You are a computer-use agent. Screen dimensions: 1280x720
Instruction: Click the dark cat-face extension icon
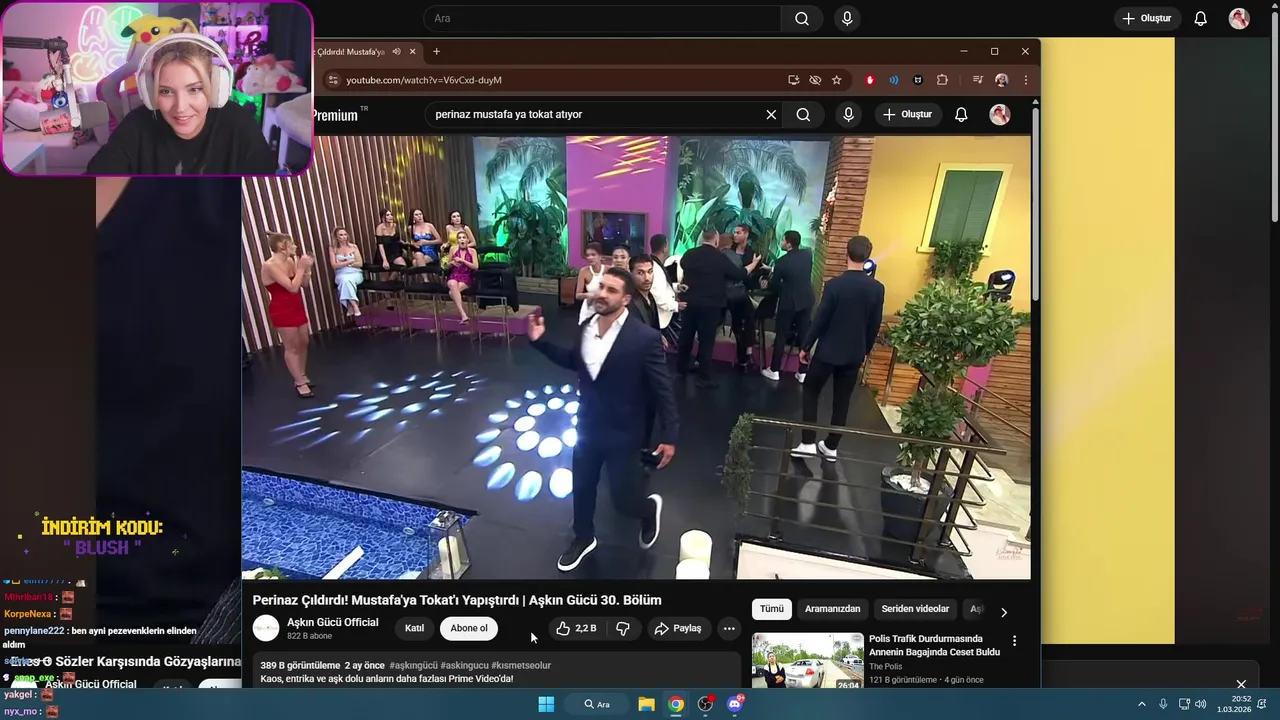pyautogui.click(x=918, y=80)
